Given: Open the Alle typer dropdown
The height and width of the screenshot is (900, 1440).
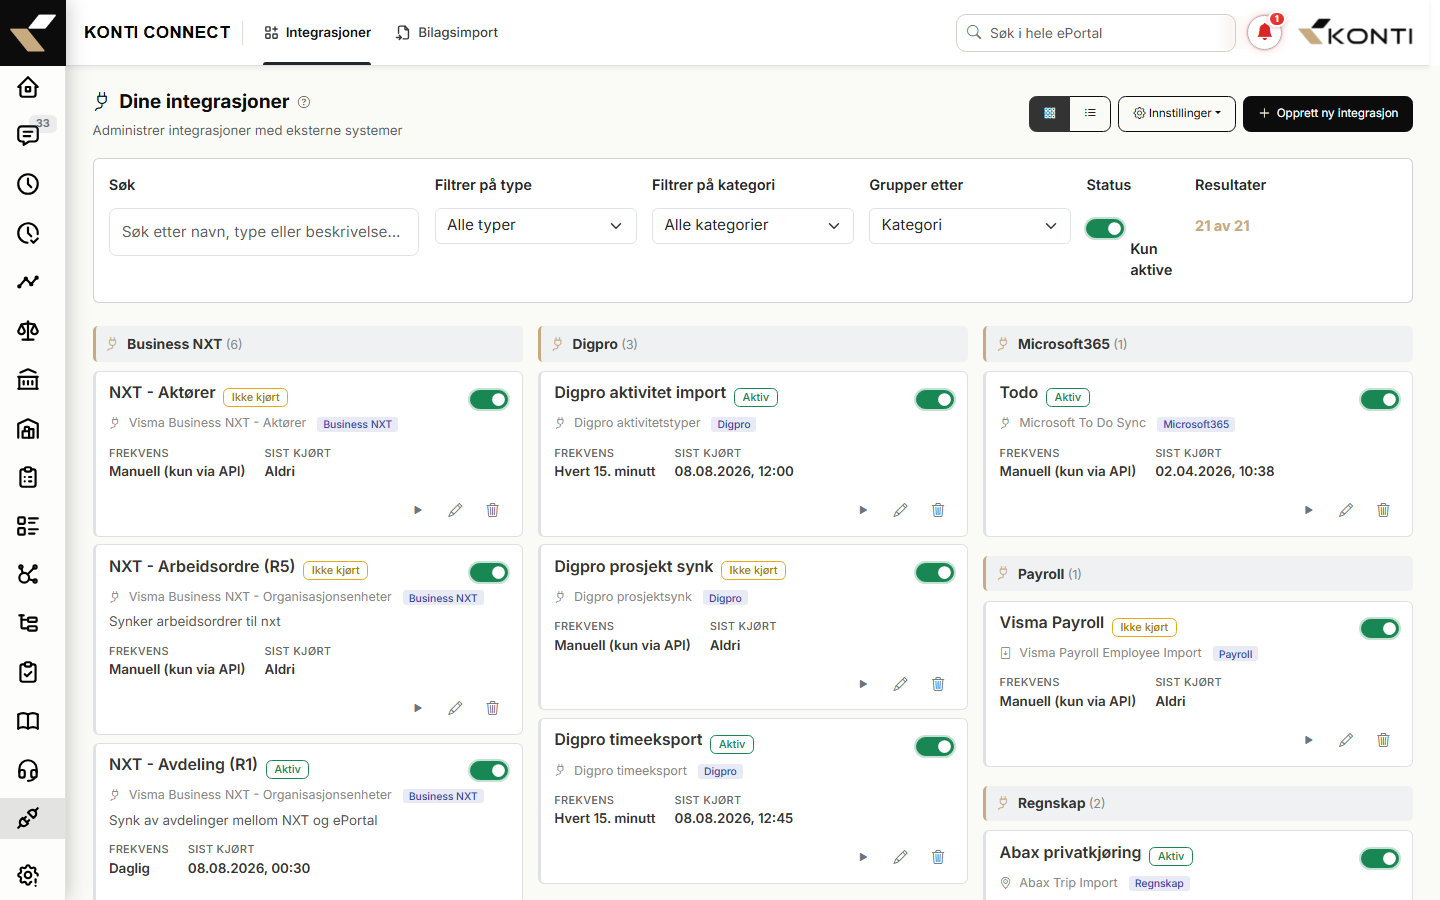Looking at the screenshot, I should click(x=536, y=225).
